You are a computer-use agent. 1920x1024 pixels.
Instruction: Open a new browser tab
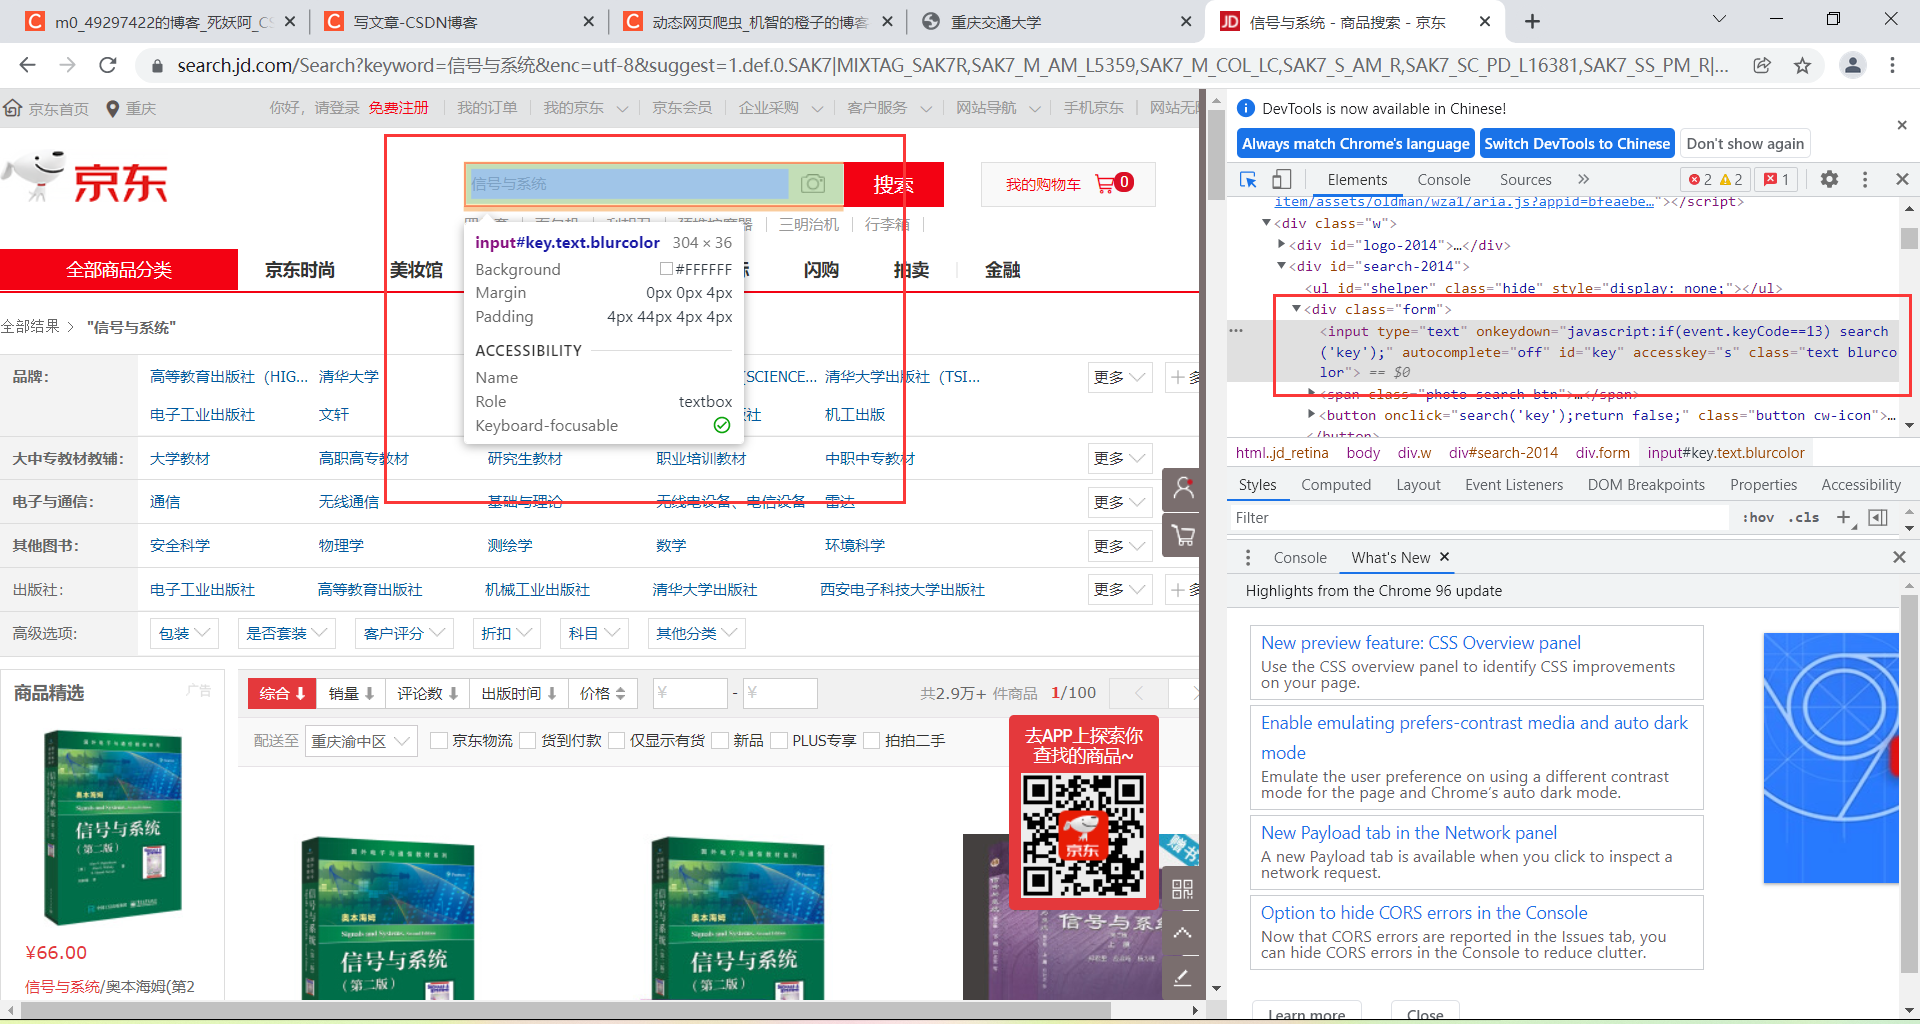tap(1532, 21)
